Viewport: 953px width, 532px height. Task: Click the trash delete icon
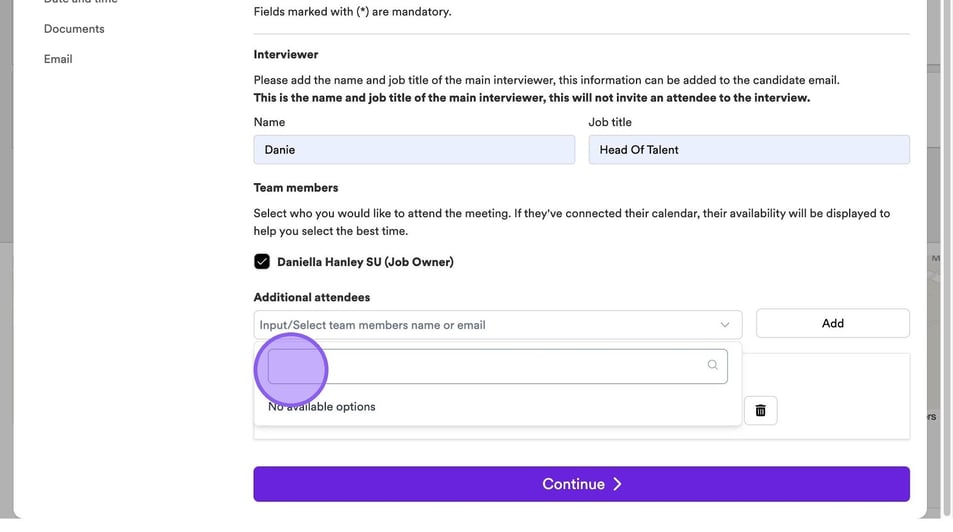(x=760, y=410)
